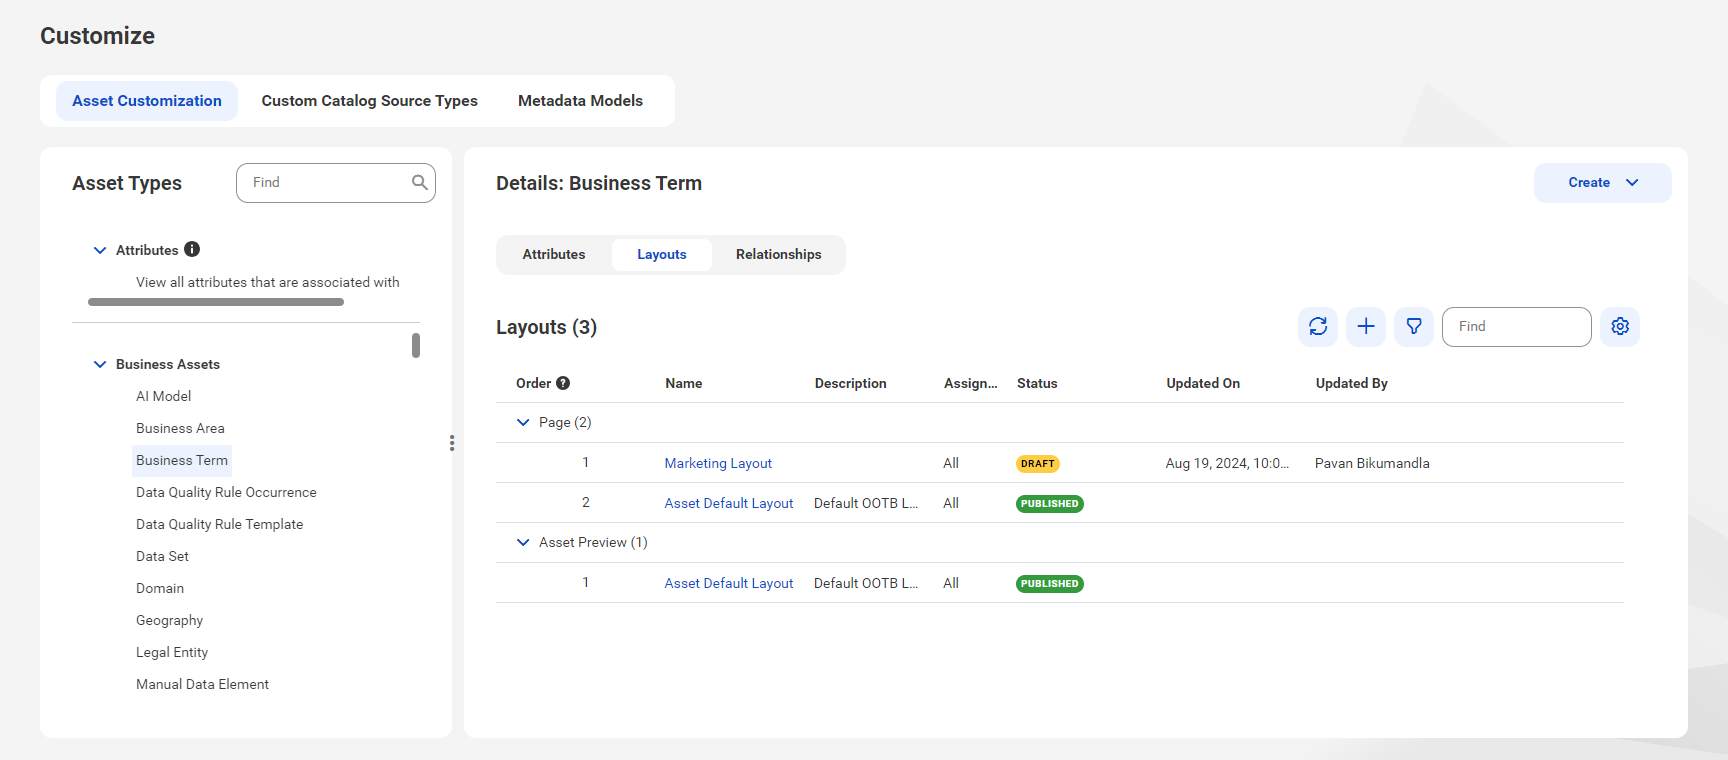The width and height of the screenshot is (1728, 760).
Task: Collapse the Business Assets tree node
Action: (100, 364)
